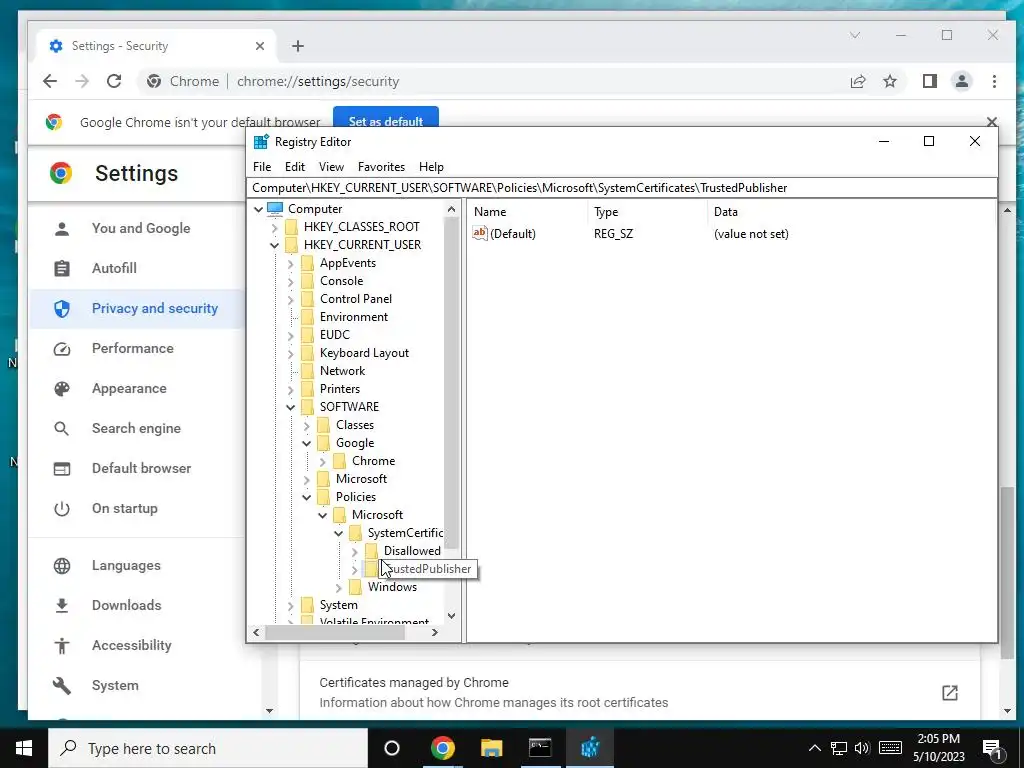Click Registry Editor taskbar icon
Screen dimensions: 1024x768
click(590, 748)
